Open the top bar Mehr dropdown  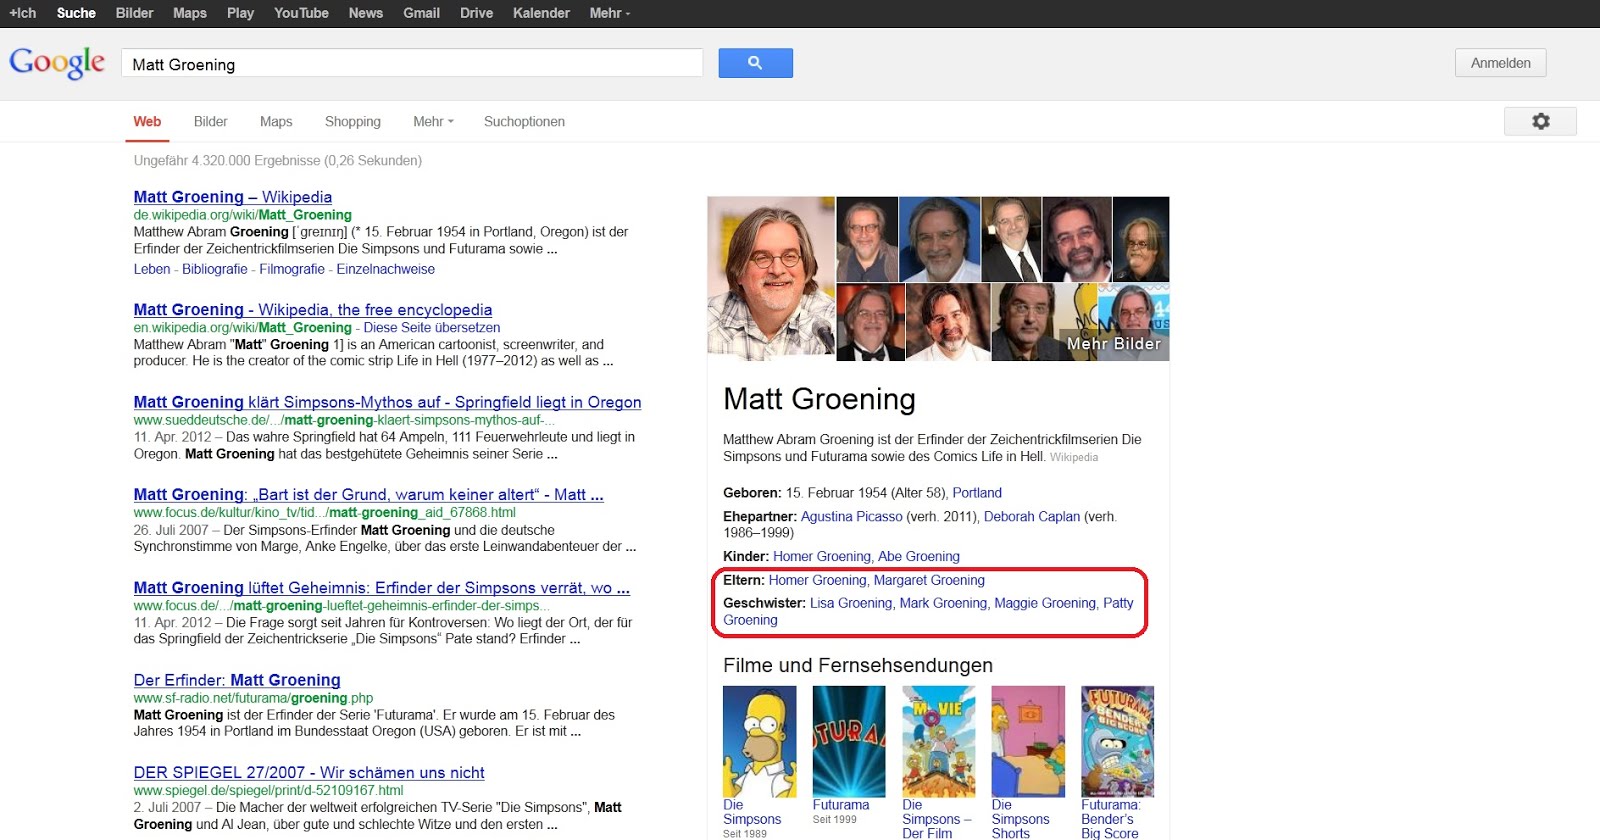[x=609, y=13]
